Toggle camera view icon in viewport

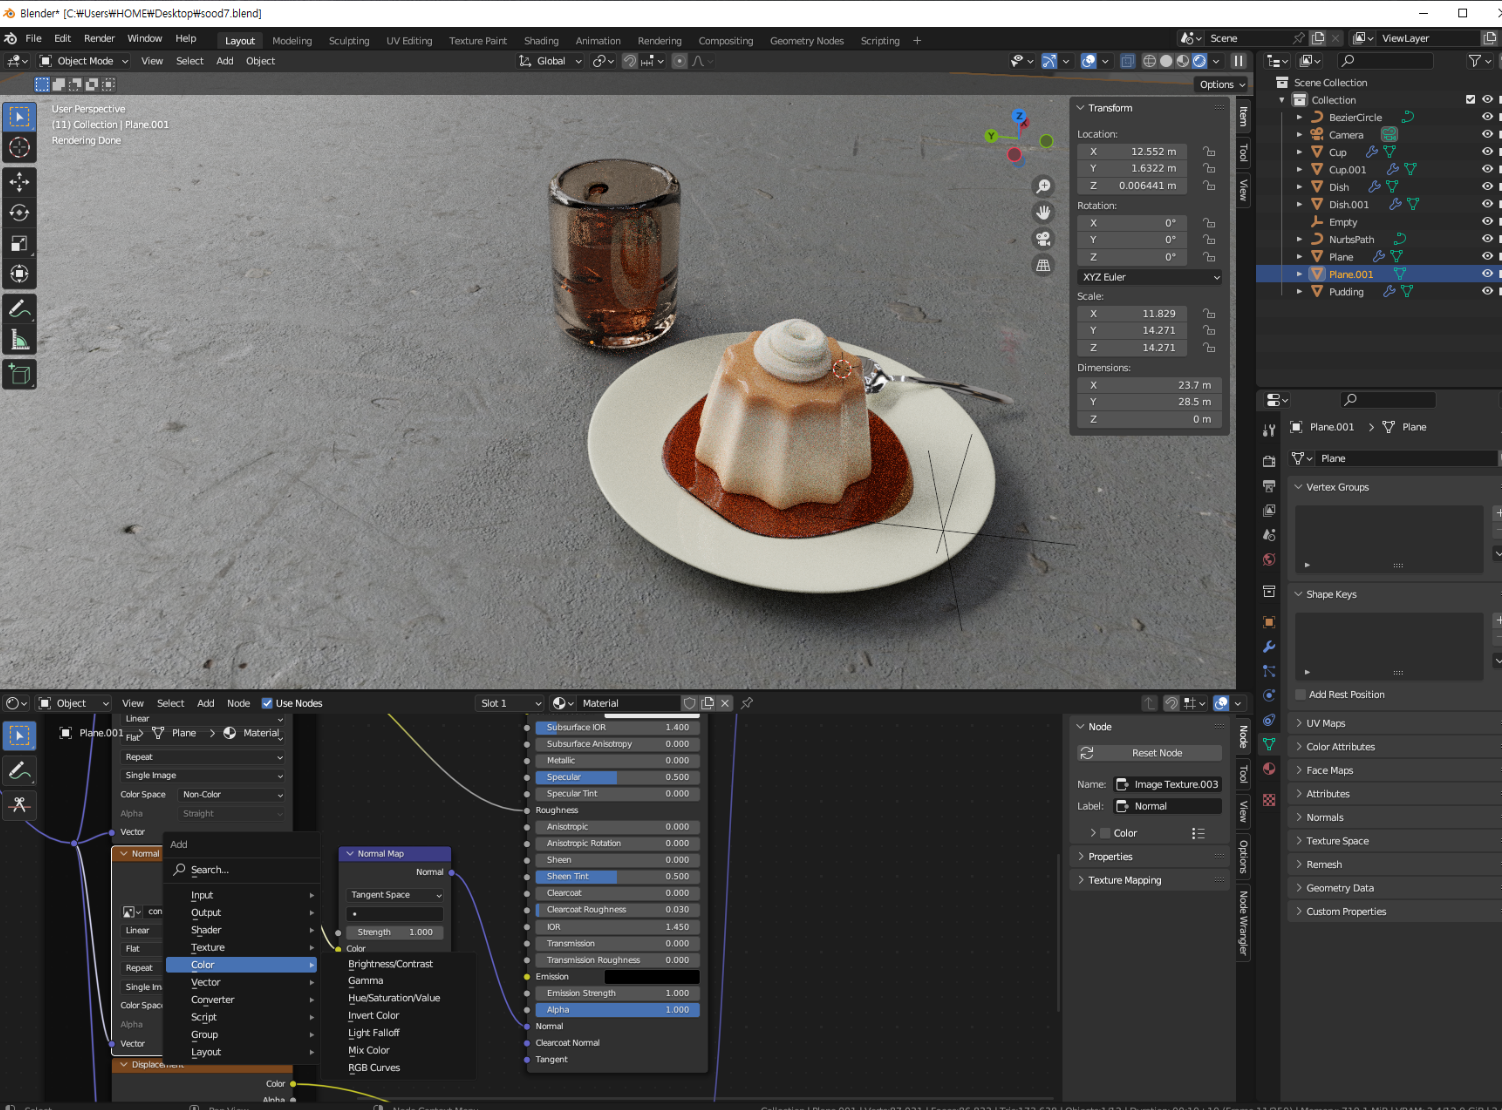point(1043,239)
